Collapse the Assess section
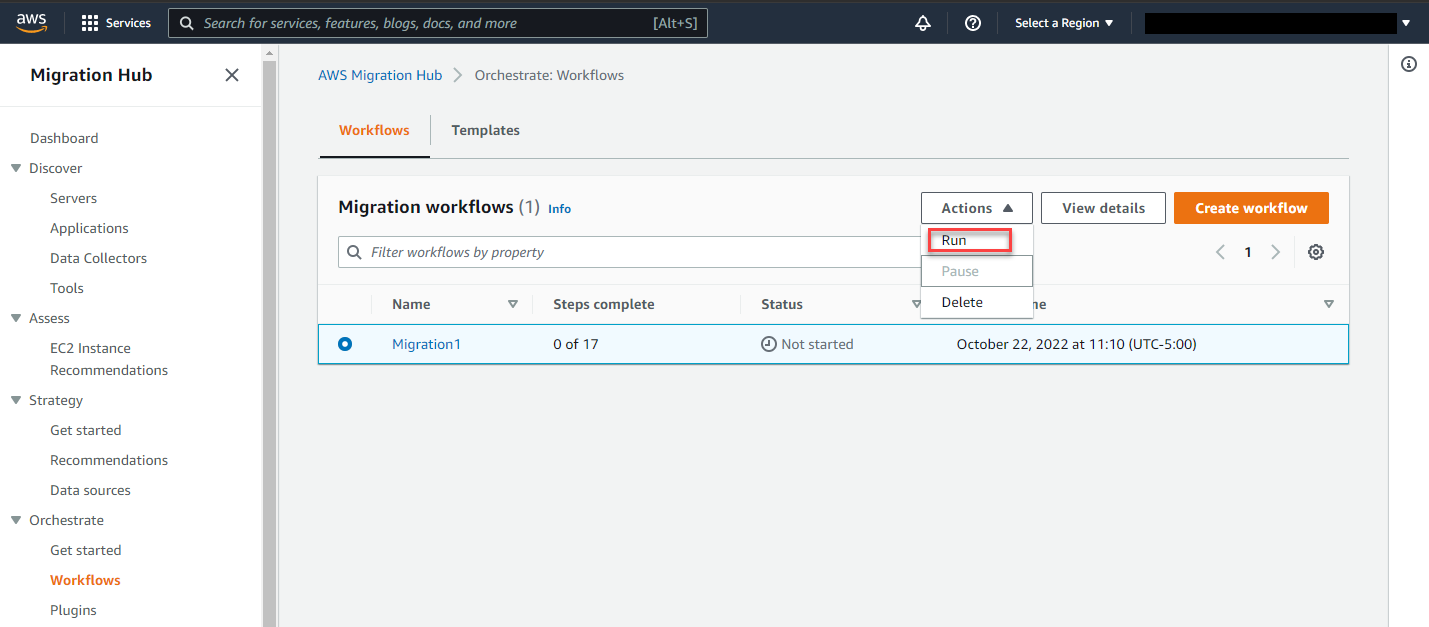The height and width of the screenshot is (627, 1429). [x=16, y=318]
